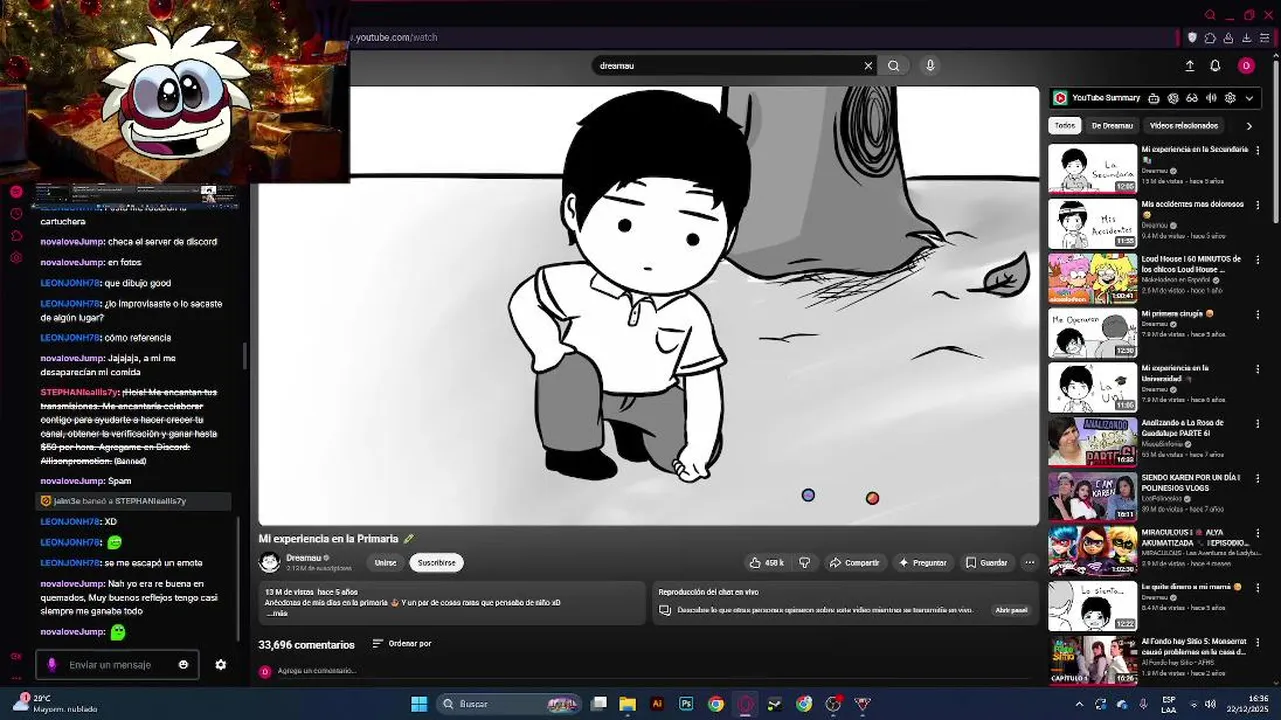Screen dimensions: 1281x720
Task: Open Windows Start menu
Action: click(419, 704)
